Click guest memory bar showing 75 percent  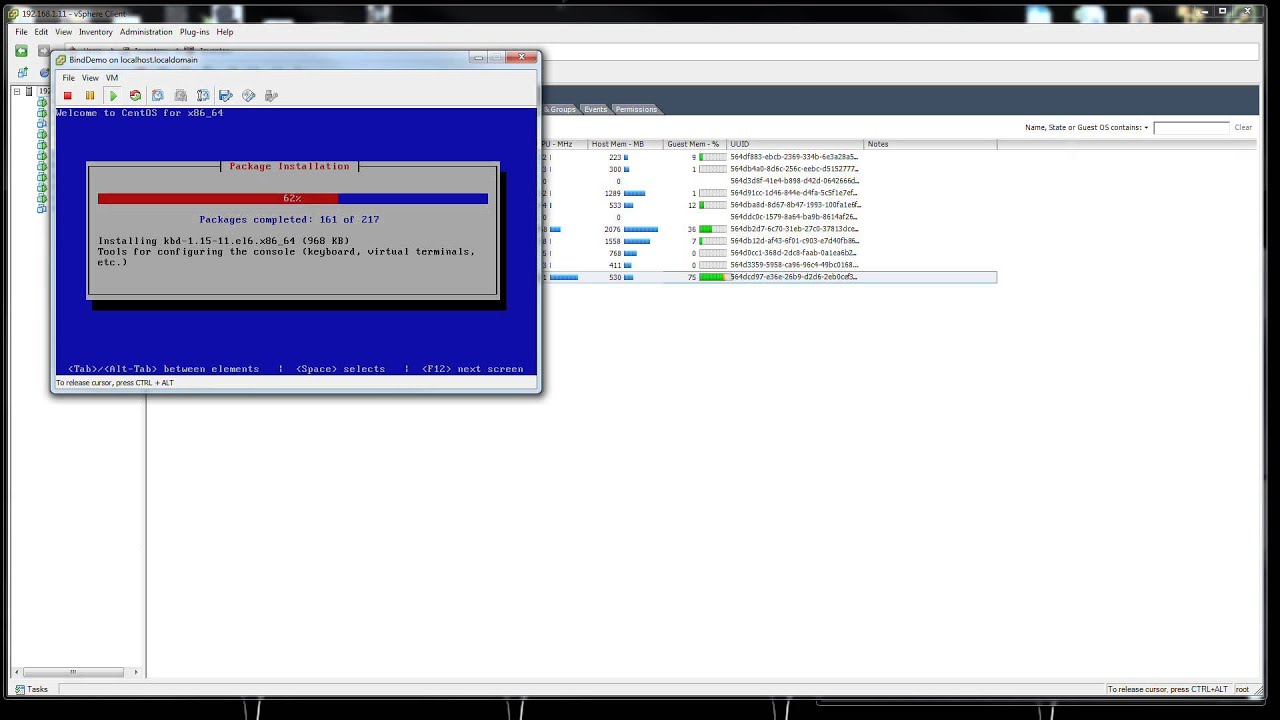tap(712, 277)
